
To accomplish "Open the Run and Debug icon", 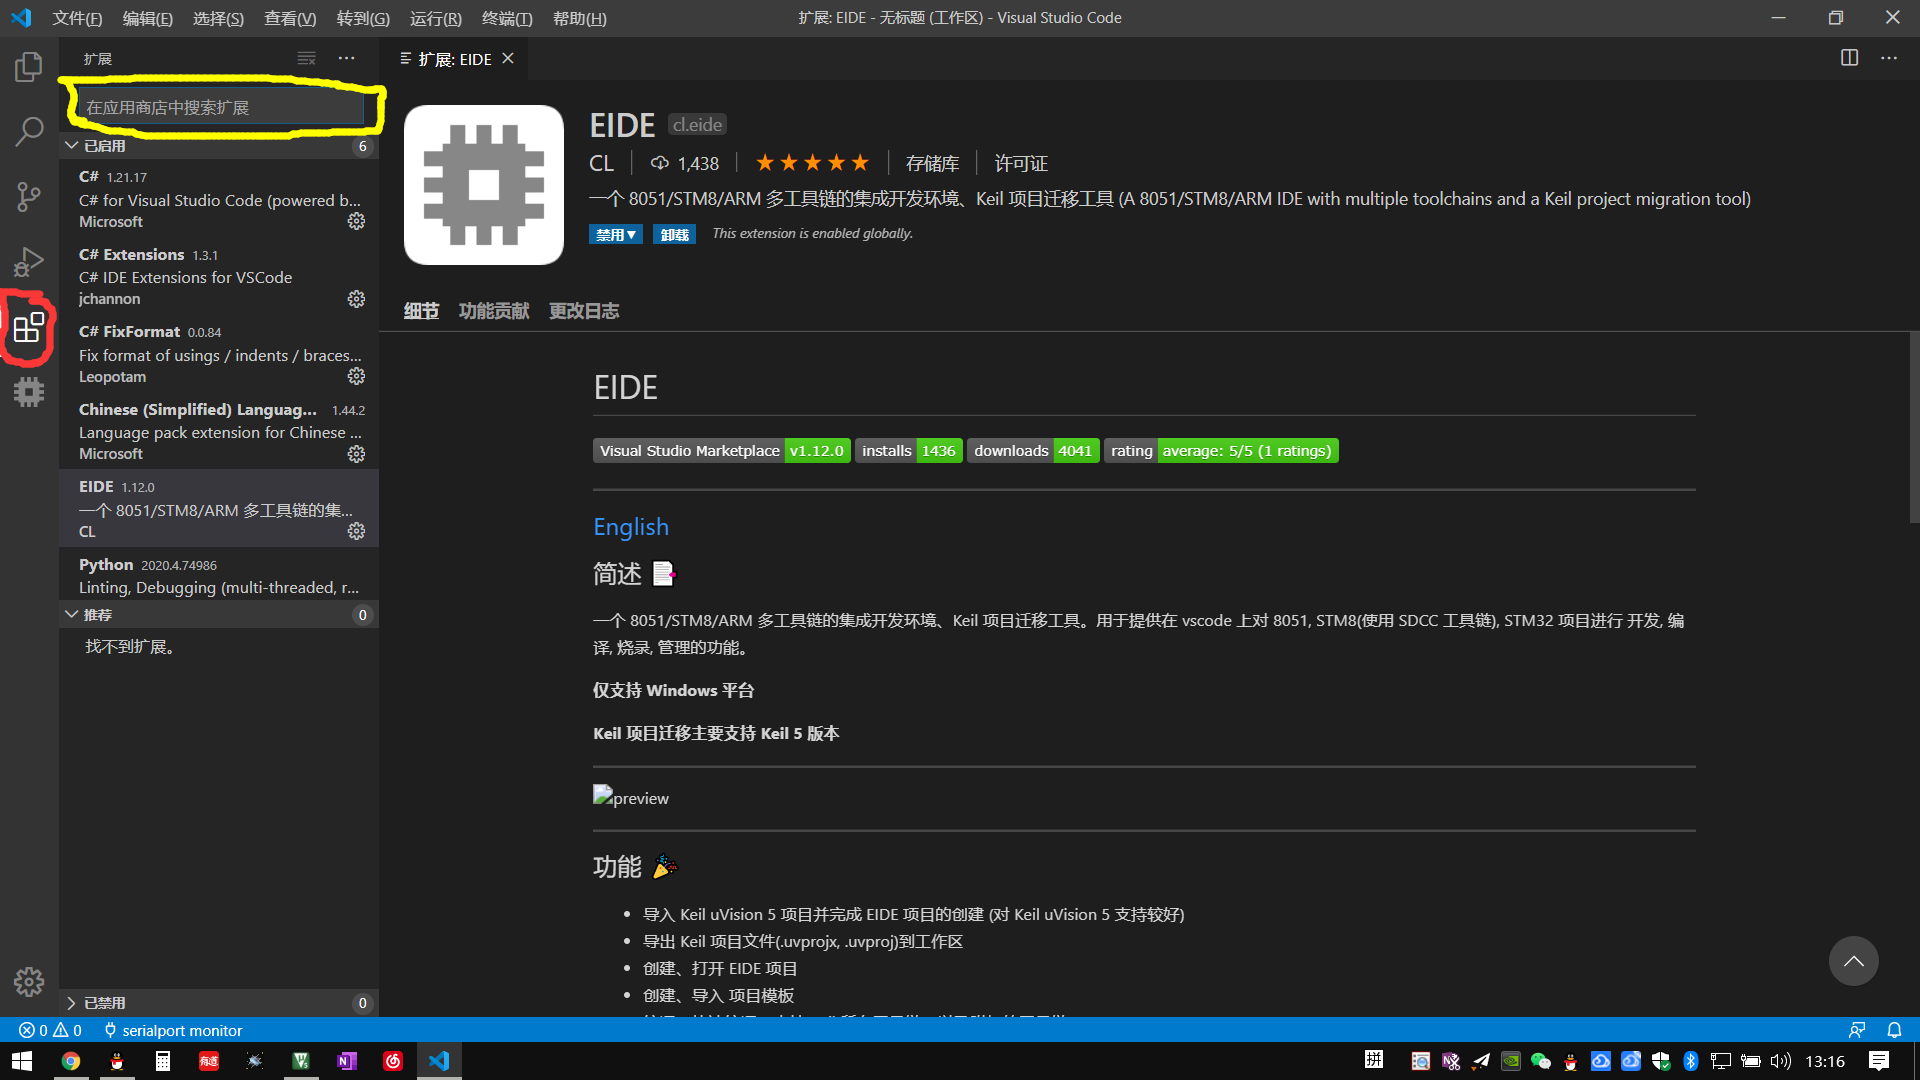I will (x=28, y=261).
